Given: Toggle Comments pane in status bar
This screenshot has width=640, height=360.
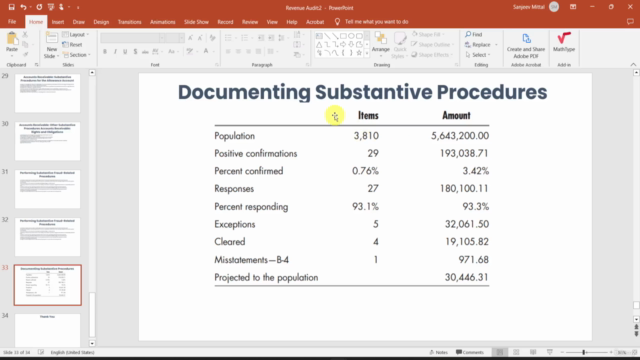Looking at the screenshot, I should point(470,352).
